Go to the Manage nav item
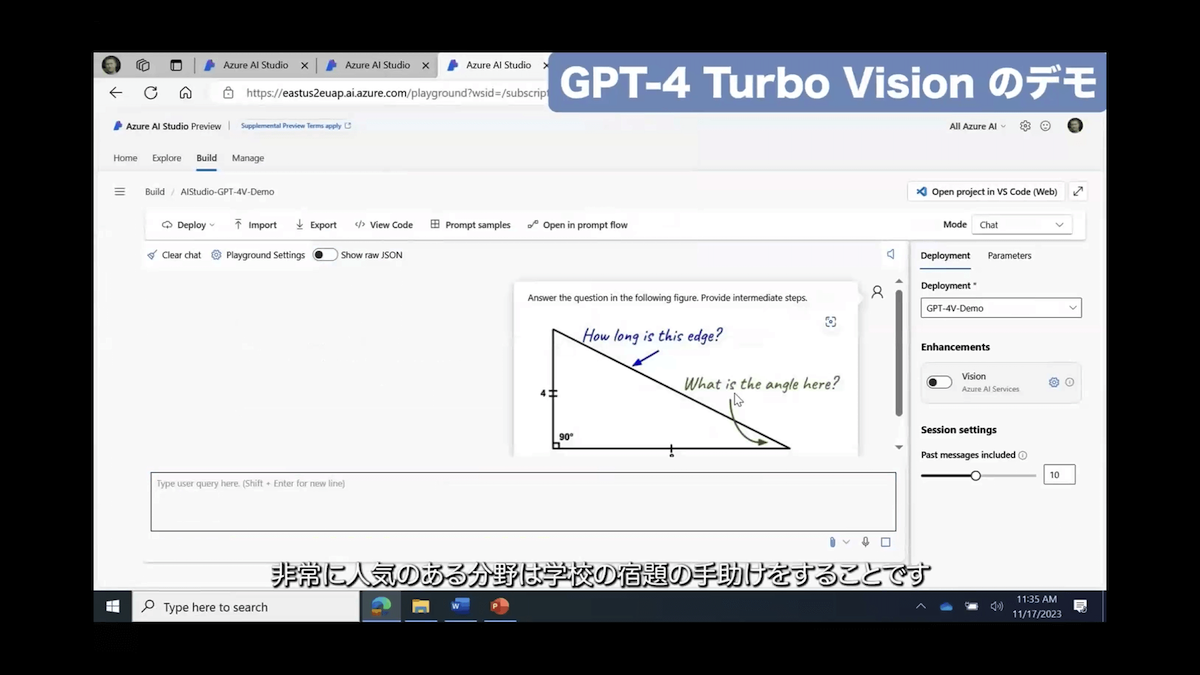Viewport: 1200px width, 675px height. [x=248, y=158]
